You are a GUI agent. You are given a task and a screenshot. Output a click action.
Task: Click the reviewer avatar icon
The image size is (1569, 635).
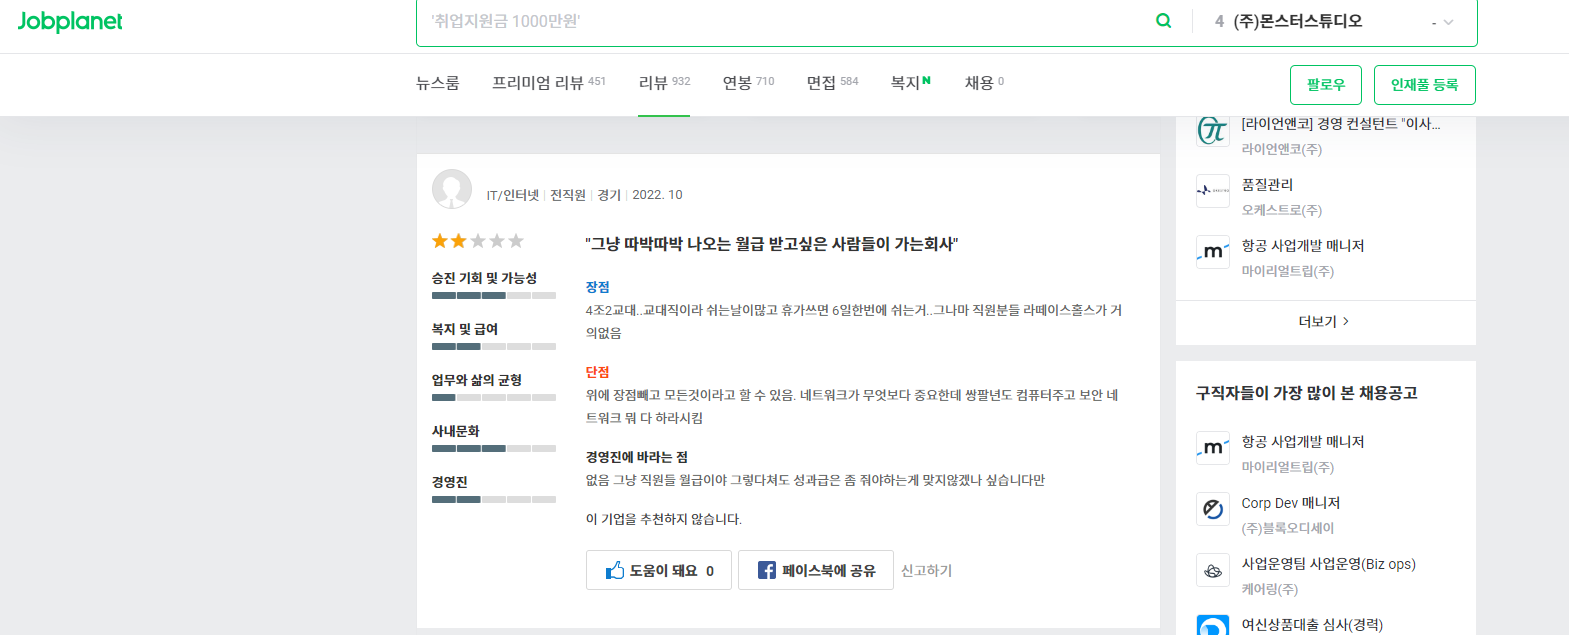pos(452,189)
